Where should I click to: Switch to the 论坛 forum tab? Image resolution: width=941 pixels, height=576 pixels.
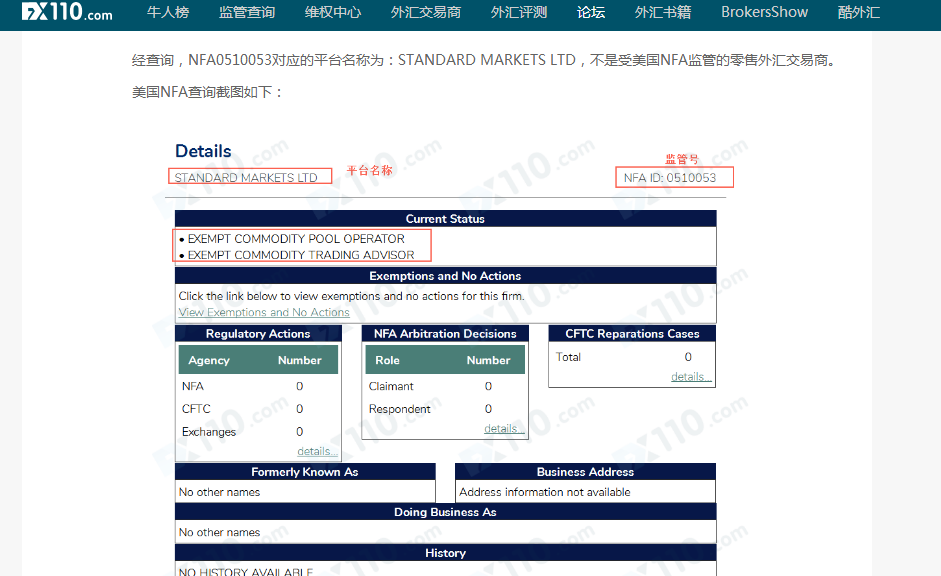click(x=591, y=13)
